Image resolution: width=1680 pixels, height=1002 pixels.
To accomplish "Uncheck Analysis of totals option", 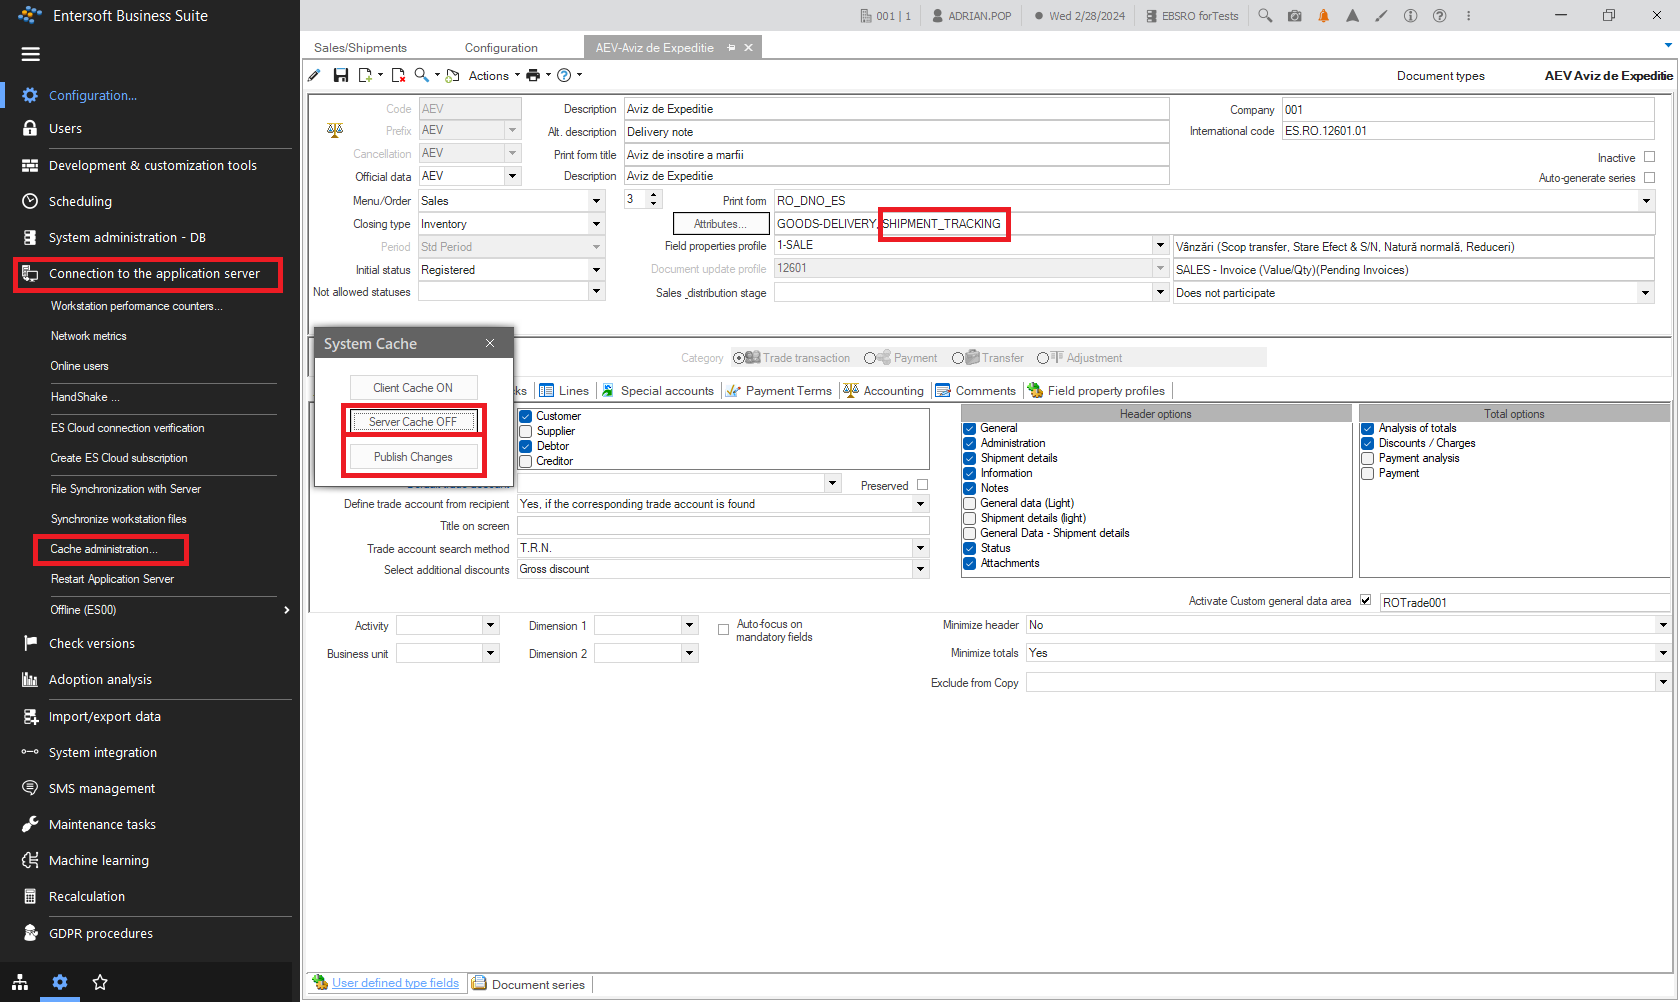I will pyautogui.click(x=1367, y=428).
